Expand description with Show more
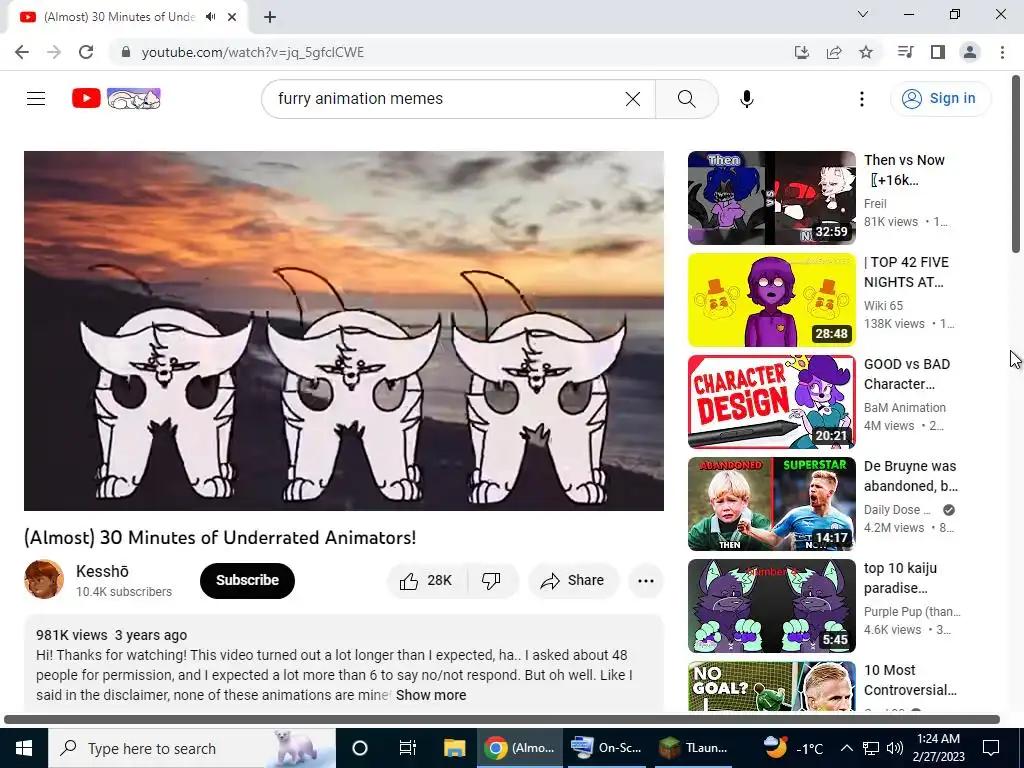This screenshot has width=1024, height=768. [x=431, y=695]
